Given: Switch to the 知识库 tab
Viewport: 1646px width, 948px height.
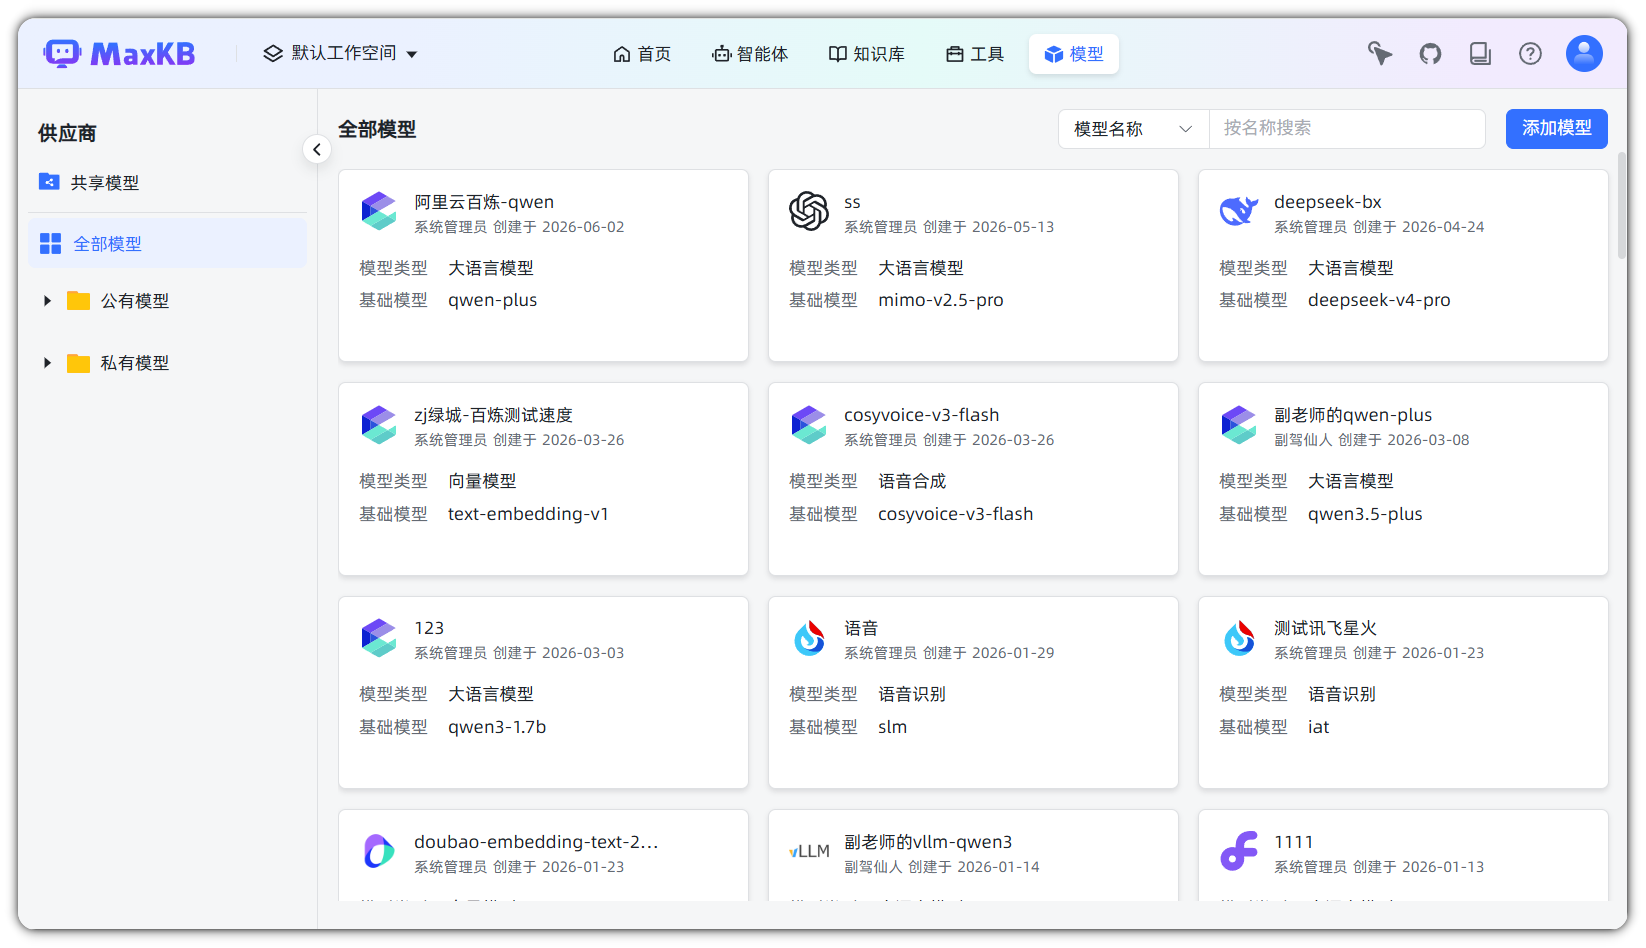Looking at the screenshot, I should 866,54.
